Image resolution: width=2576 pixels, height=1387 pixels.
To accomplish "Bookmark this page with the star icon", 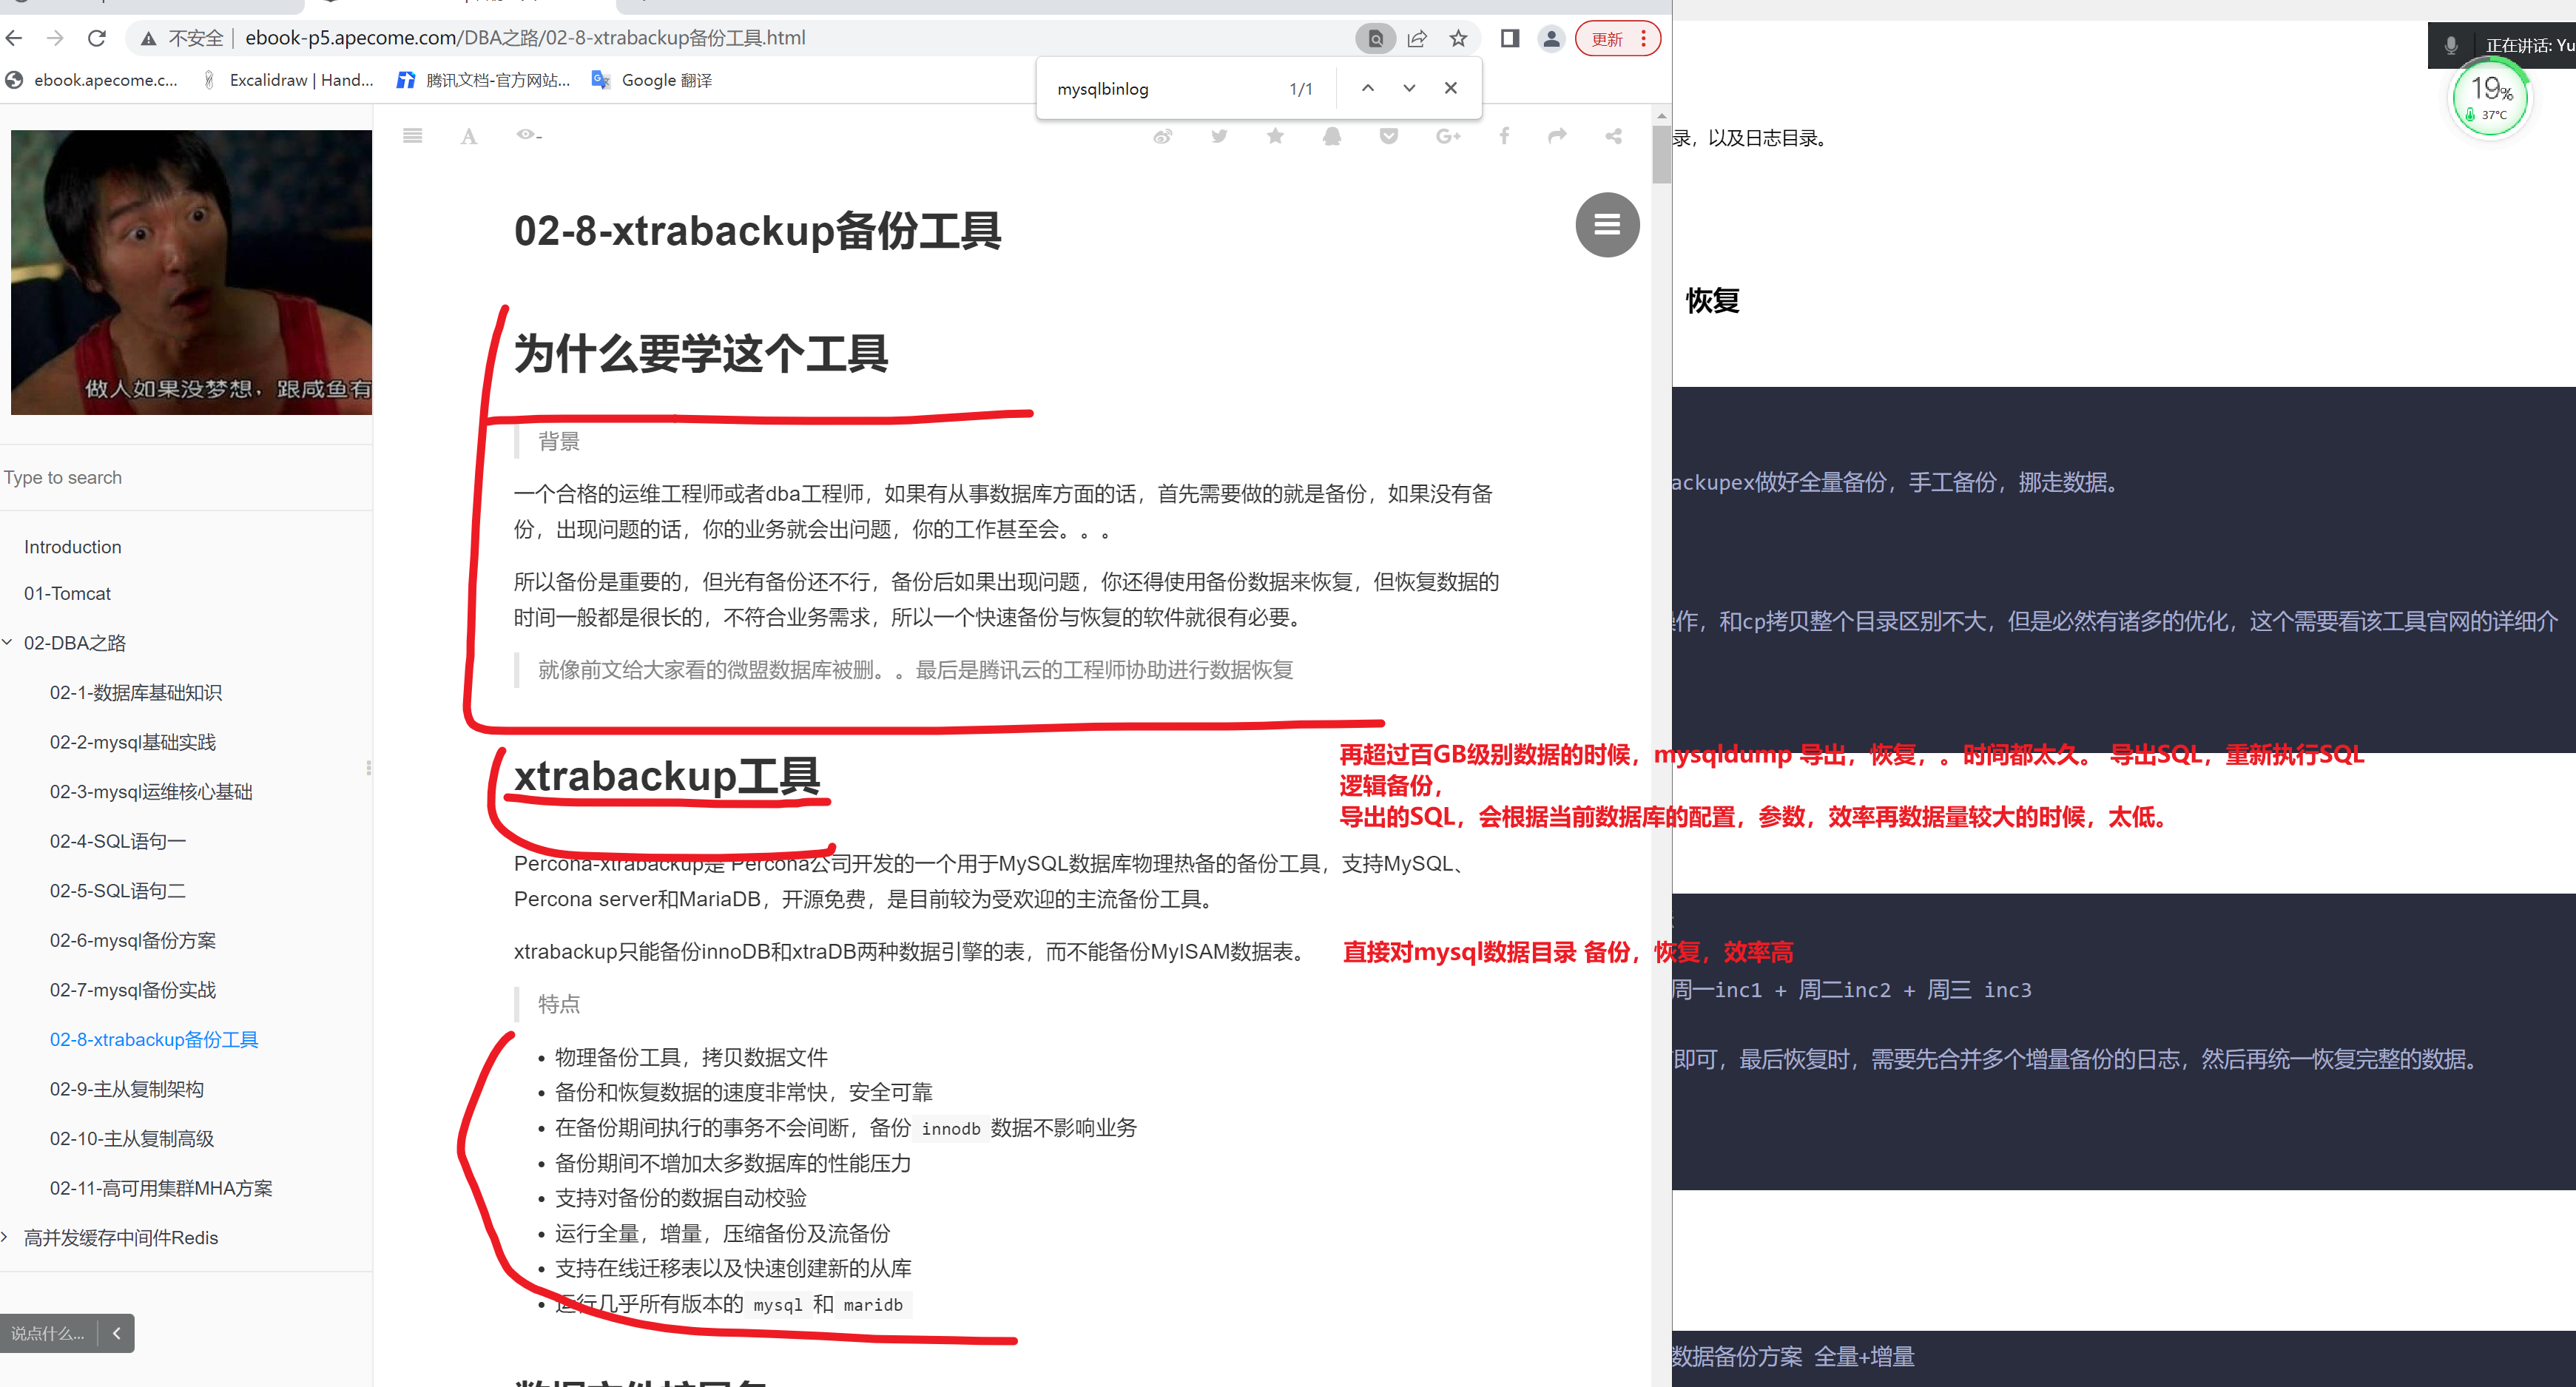I will point(1458,39).
